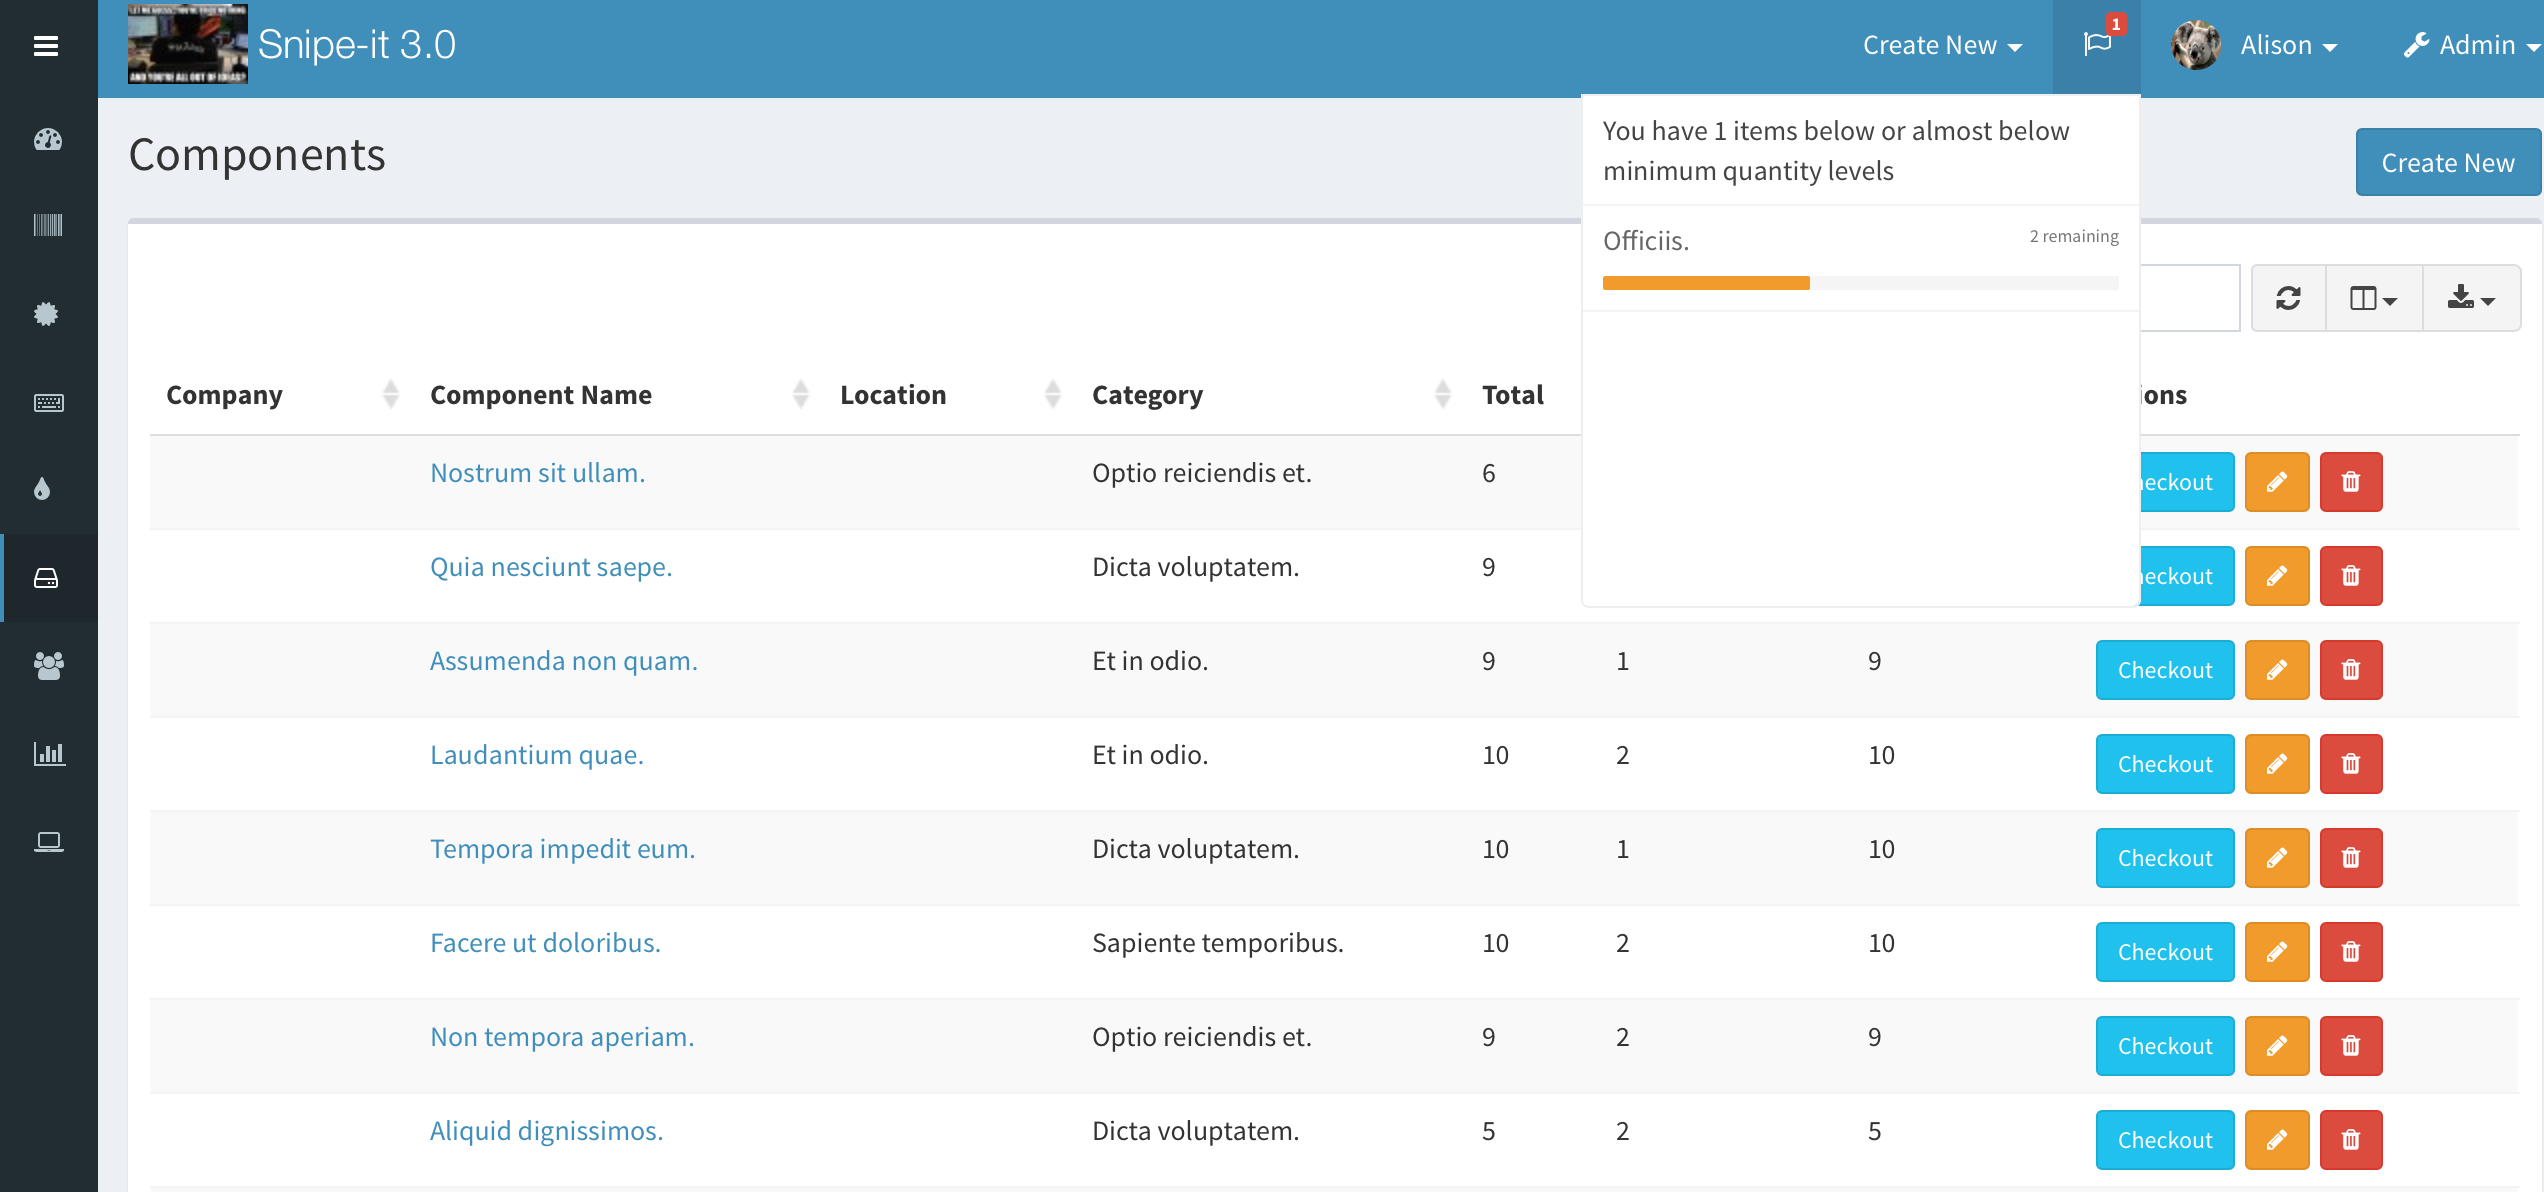Viewport: 2544px width, 1192px height.
Task: Edit Aliquid dignissimos with pencil icon
Action: point(2277,1140)
